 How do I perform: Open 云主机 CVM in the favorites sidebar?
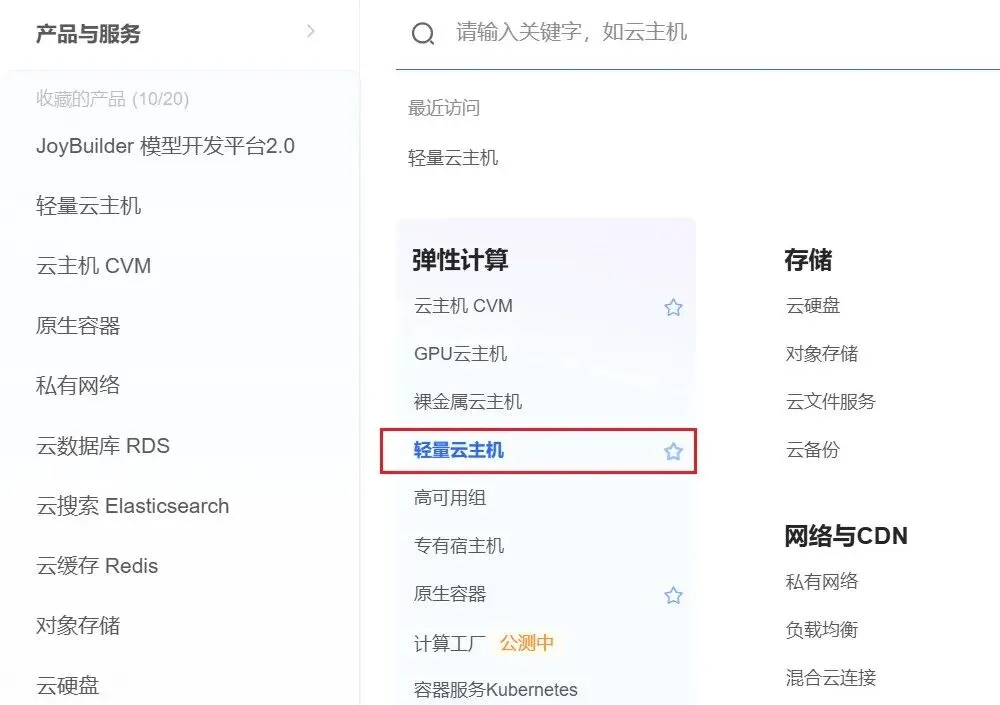tap(93, 266)
